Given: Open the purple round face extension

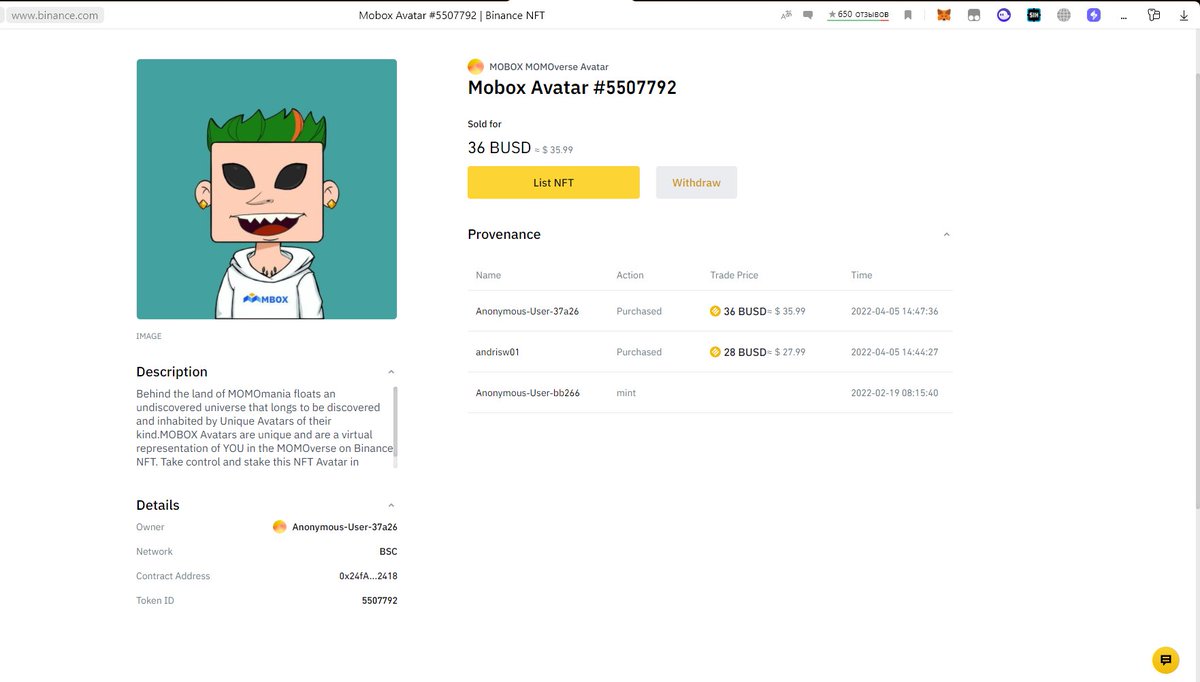Looking at the screenshot, I should (1003, 15).
